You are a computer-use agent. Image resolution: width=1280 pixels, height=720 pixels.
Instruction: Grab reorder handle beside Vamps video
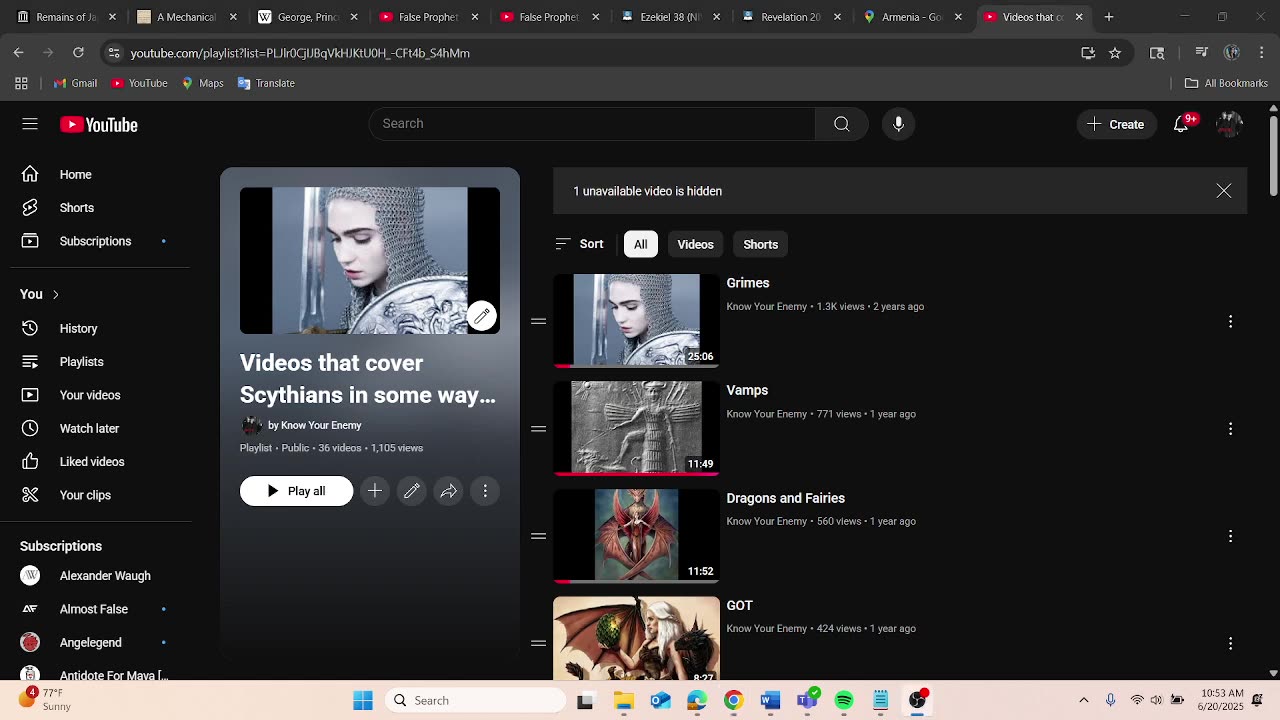538,428
